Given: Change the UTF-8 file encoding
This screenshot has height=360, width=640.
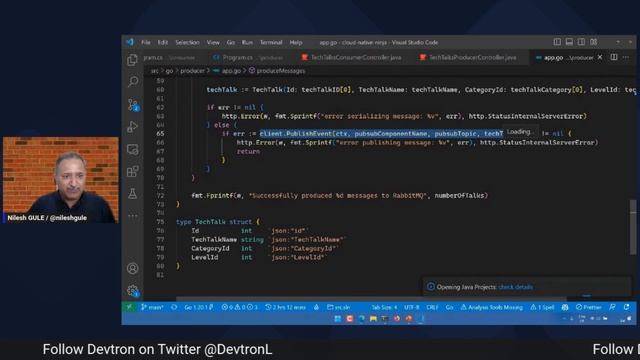Looking at the screenshot, I should click(x=411, y=307).
